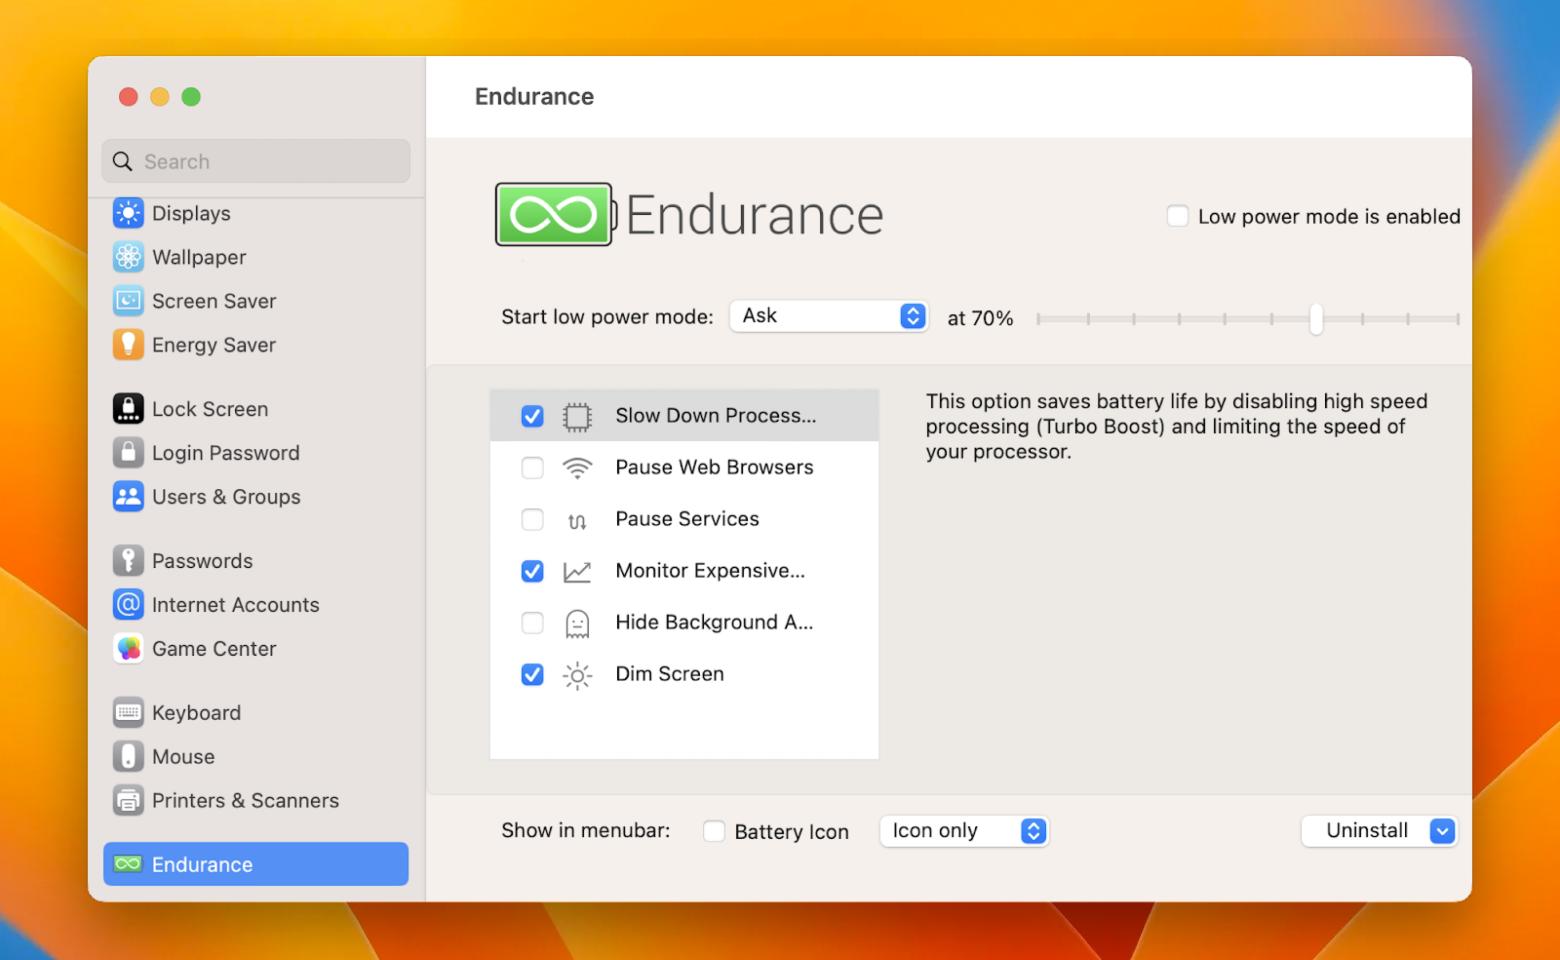Image resolution: width=1560 pixels, height=960 pixels.
Task: Click the battery percentage slider thumb
Action: pyautogui.click(x=1316, y=319)
